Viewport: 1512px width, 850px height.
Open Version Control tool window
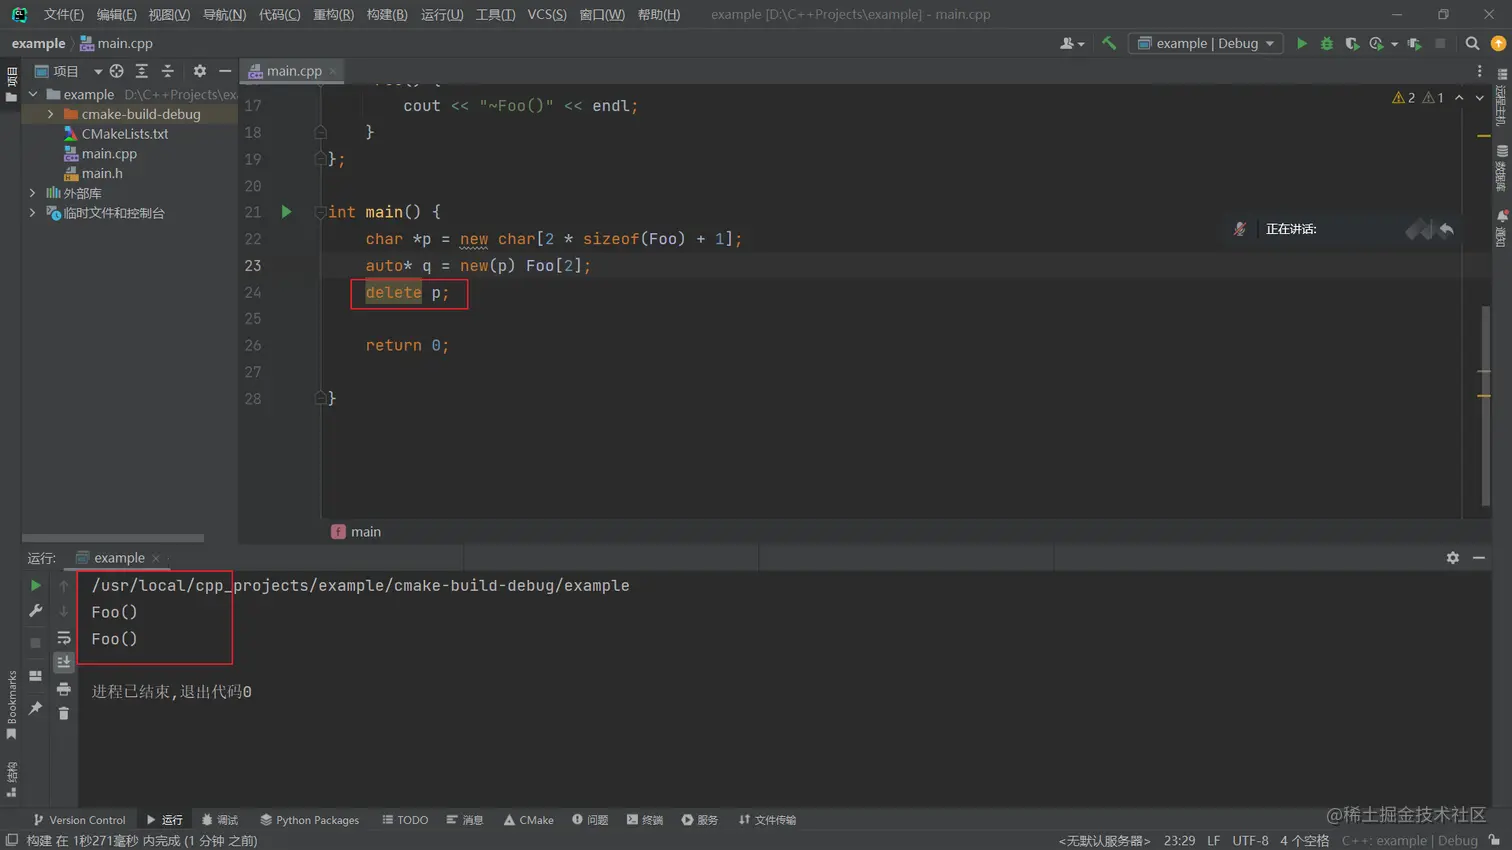pyautogui.click(x=79, y=820)
